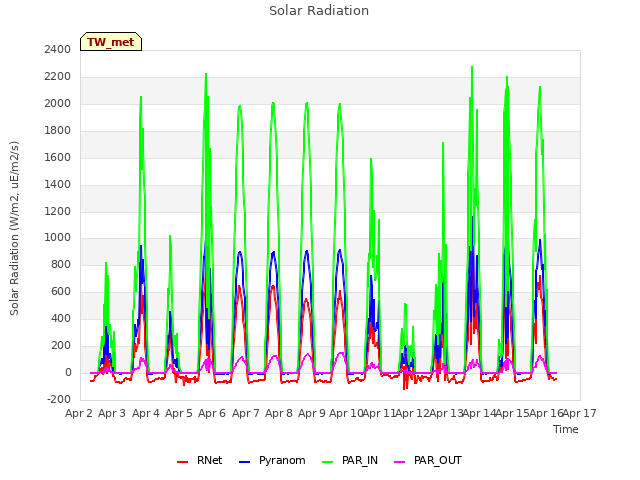
Task: Click the PAR_IN legend entry
Action: (350, 460)
